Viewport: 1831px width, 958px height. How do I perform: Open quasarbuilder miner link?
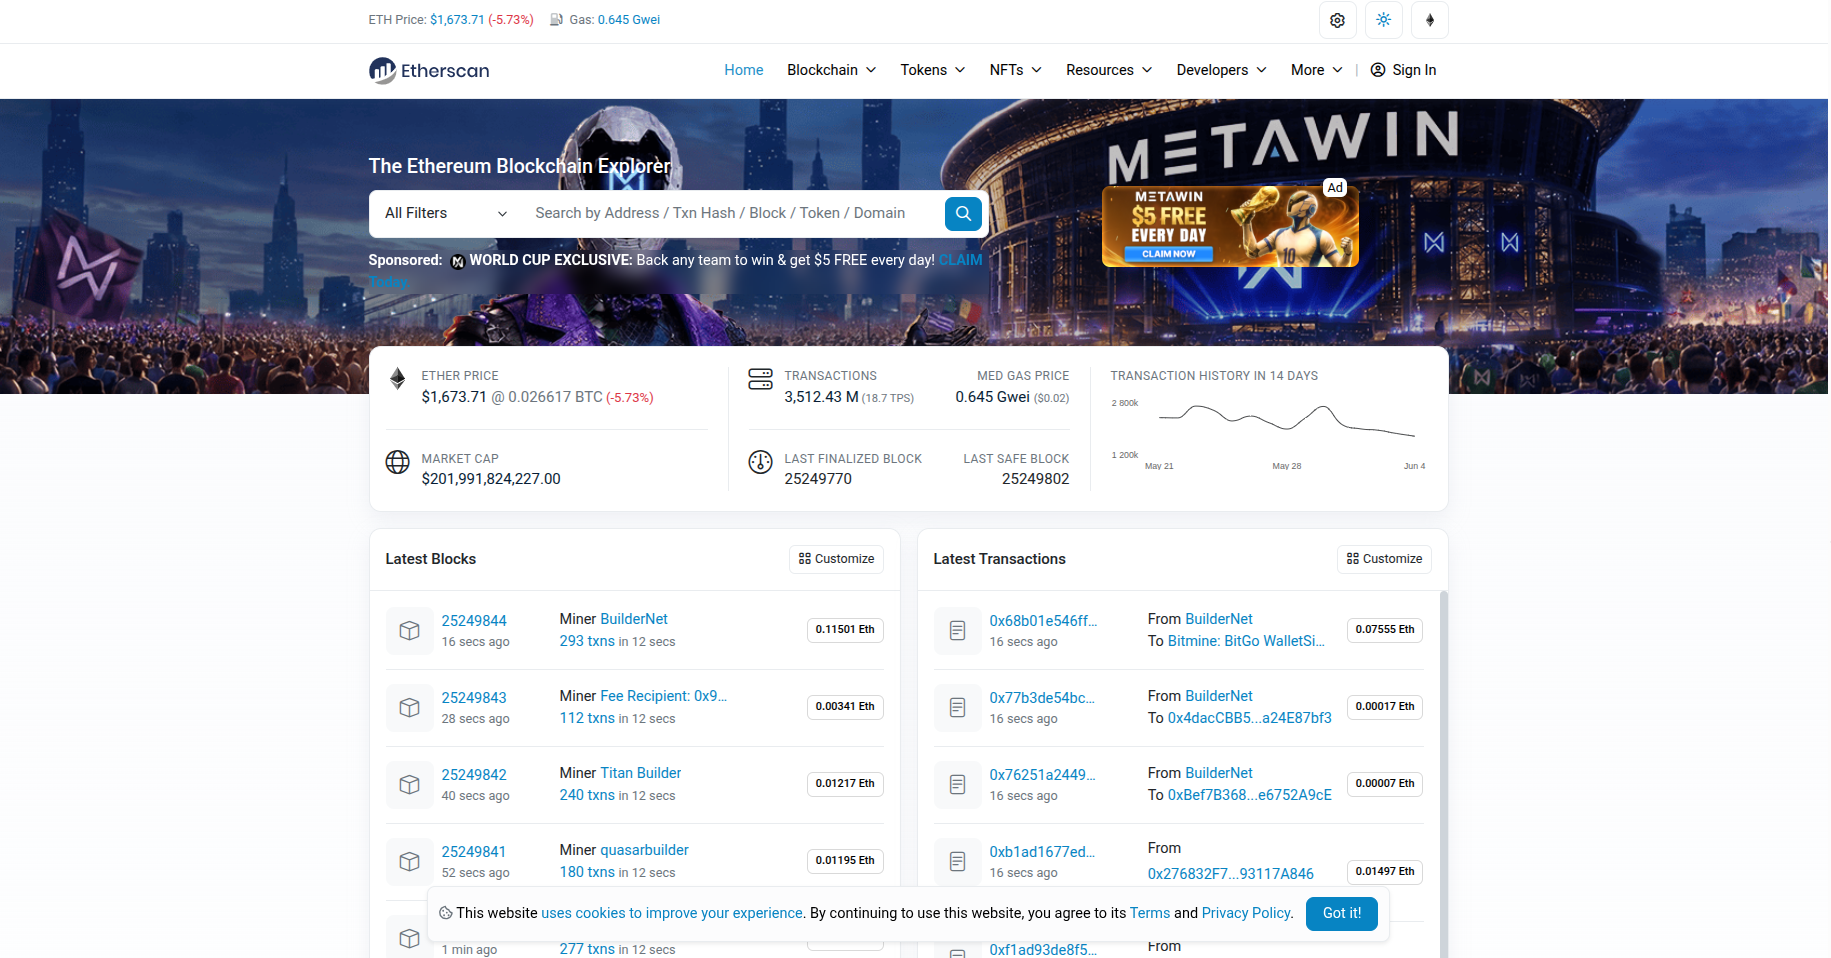644,850
